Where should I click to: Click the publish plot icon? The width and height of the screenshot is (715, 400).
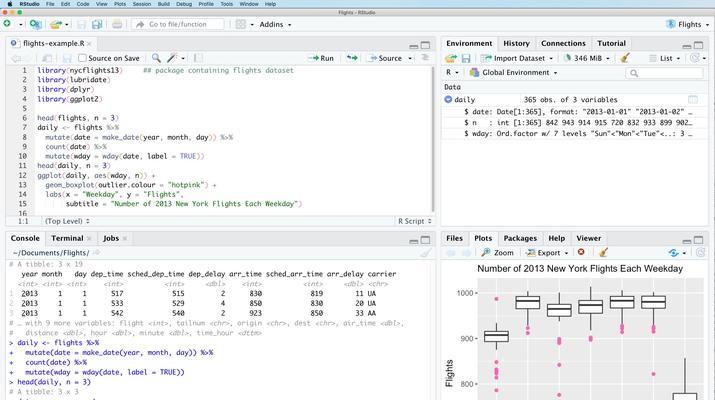674,252
